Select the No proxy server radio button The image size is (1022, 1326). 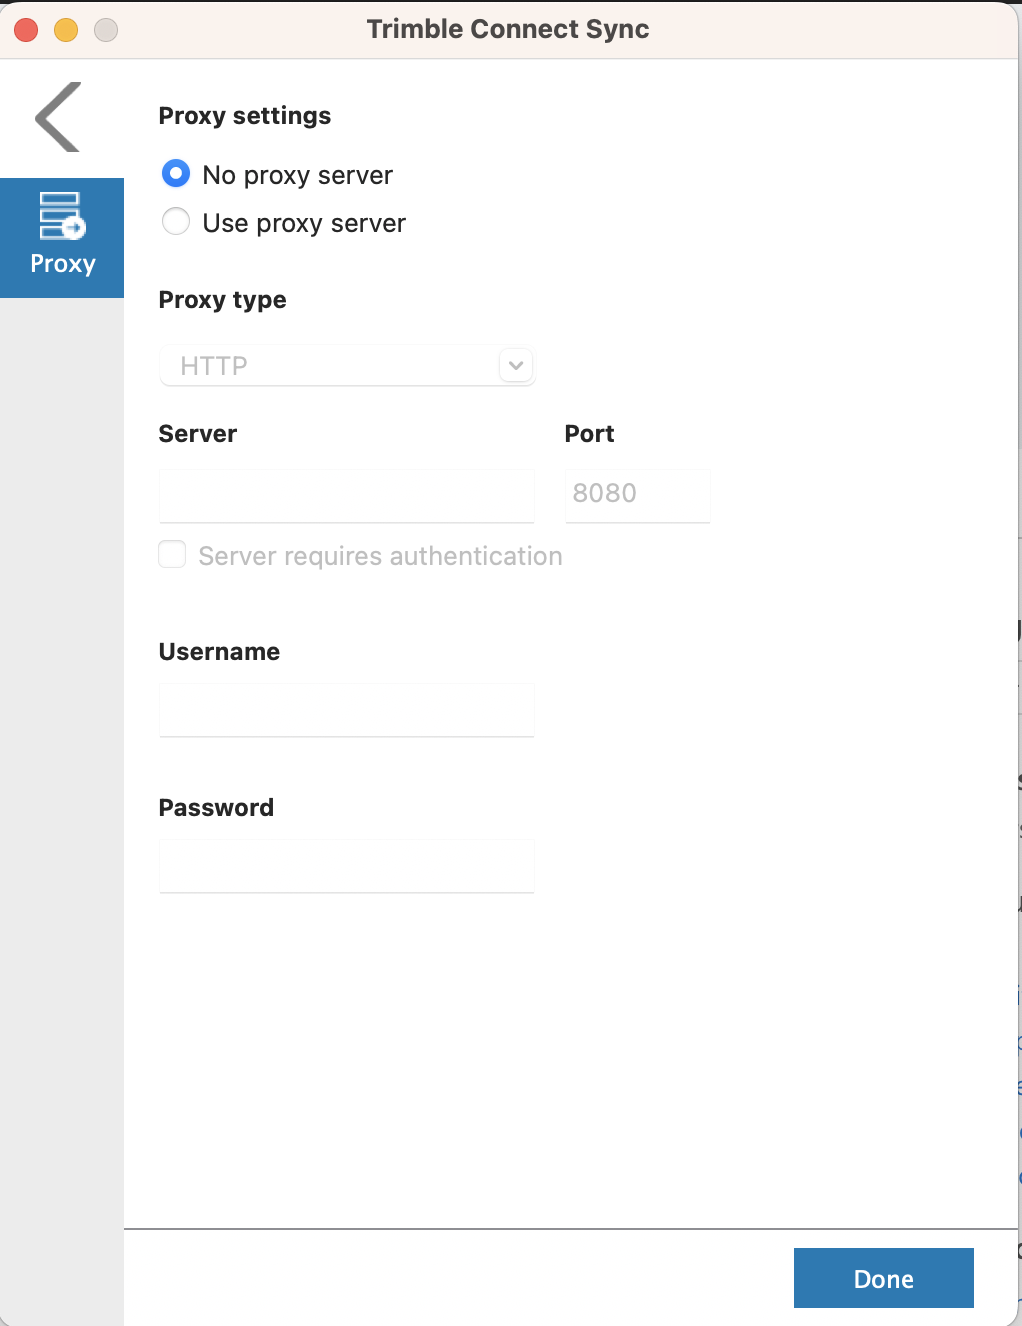tap(176, 174)
